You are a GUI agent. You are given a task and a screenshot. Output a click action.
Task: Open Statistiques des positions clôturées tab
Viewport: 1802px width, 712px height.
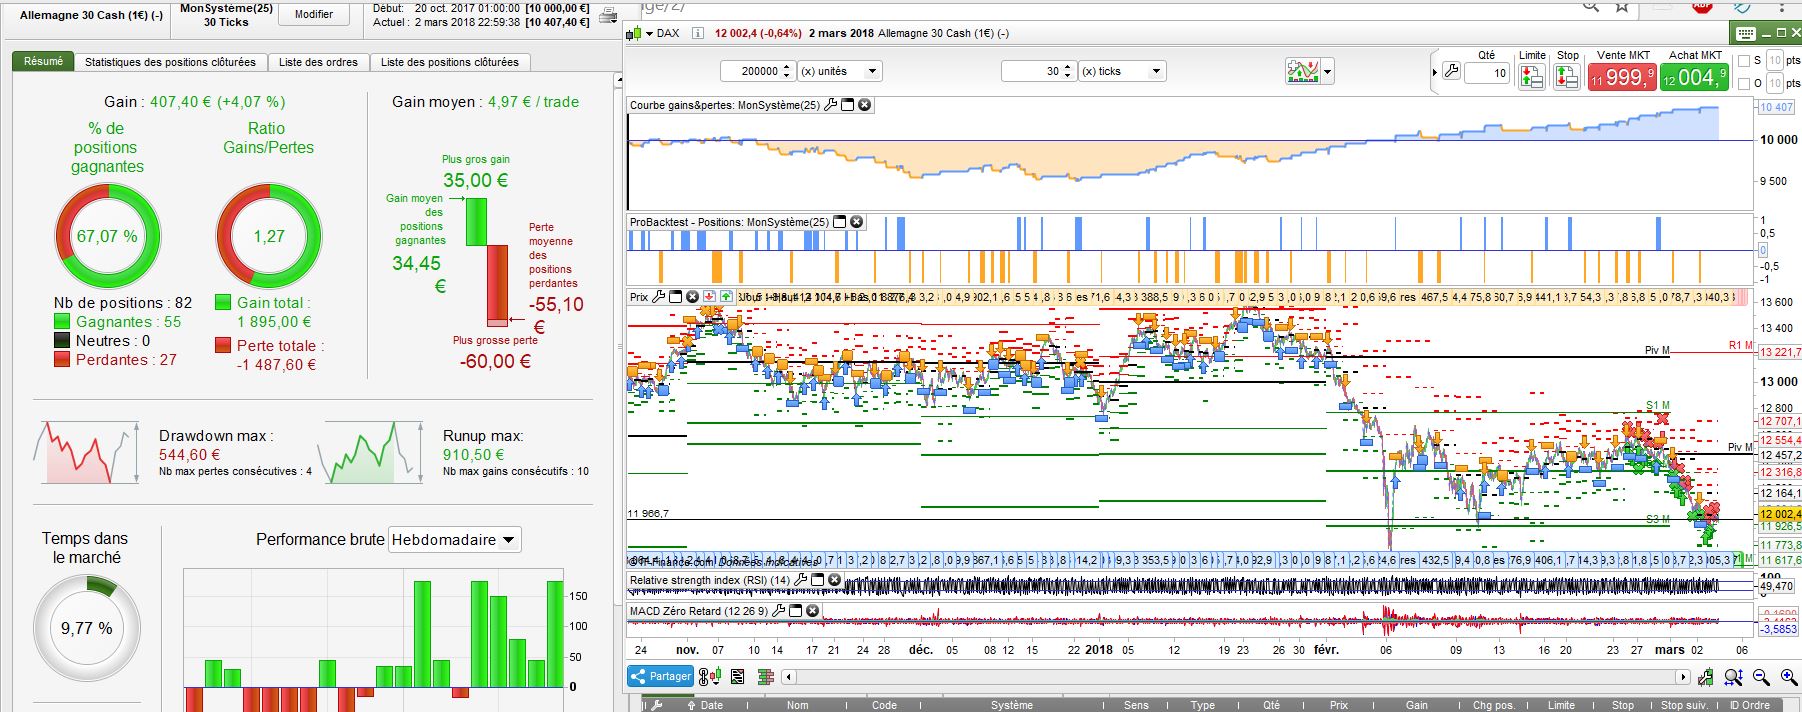click(x=170, y=62)
